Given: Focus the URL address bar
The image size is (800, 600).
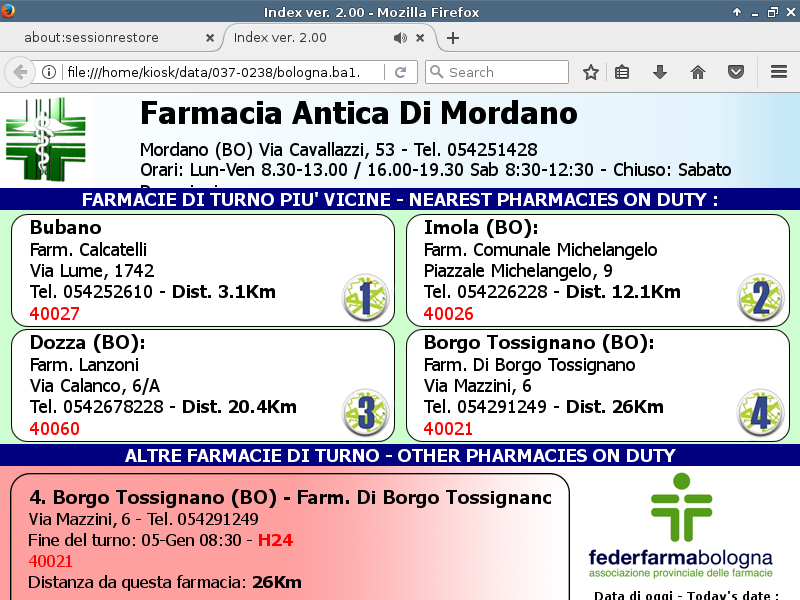Looking at the screenshot, I should pyautogui.click(x=220, y=72).
